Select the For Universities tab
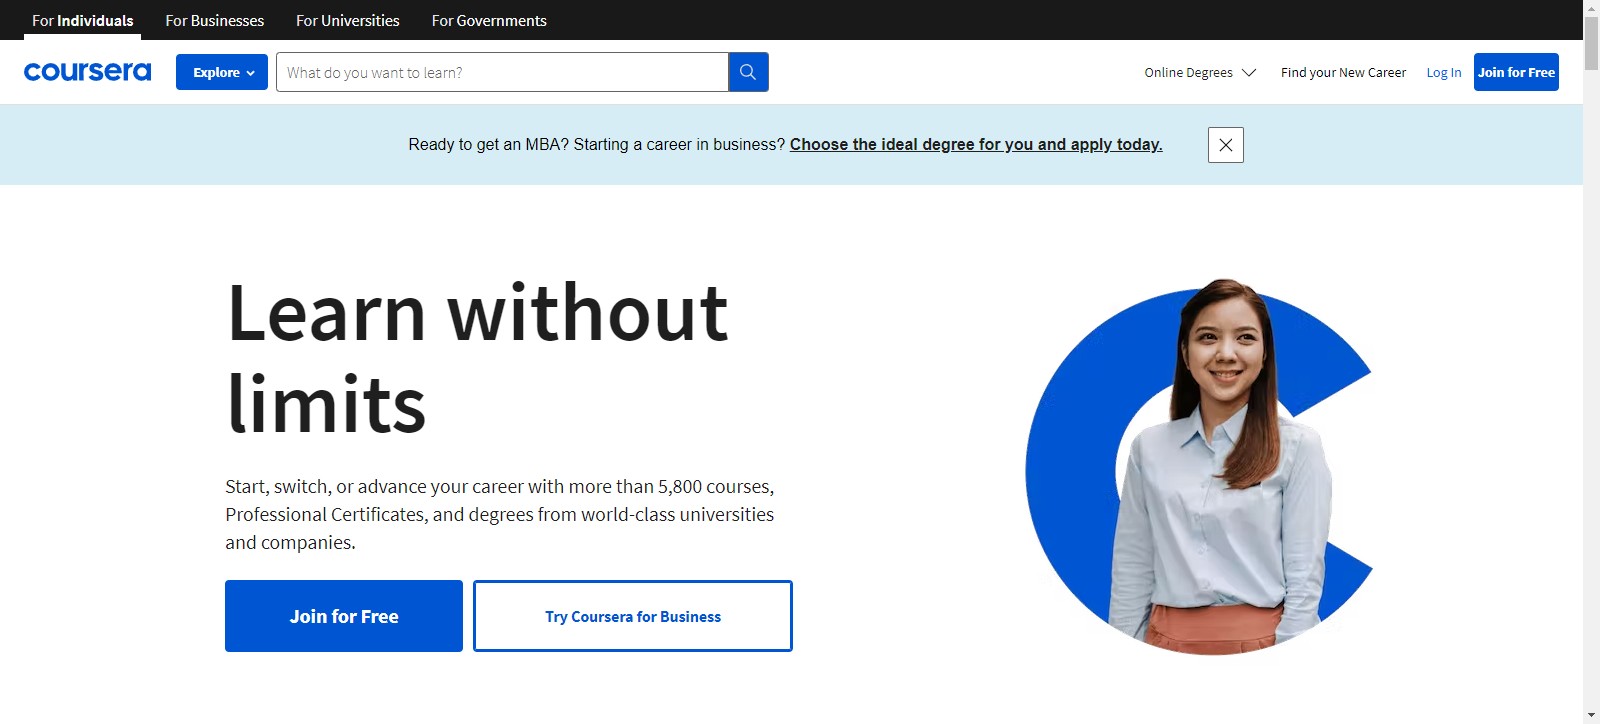 point(347,20)
